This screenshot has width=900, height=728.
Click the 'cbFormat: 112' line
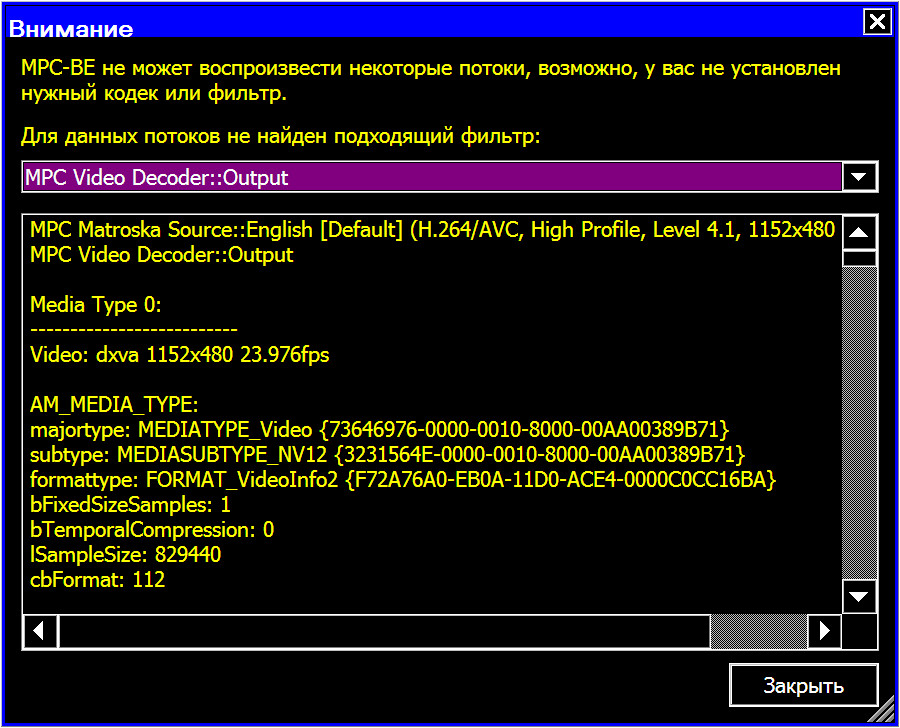tap(98, 579)
